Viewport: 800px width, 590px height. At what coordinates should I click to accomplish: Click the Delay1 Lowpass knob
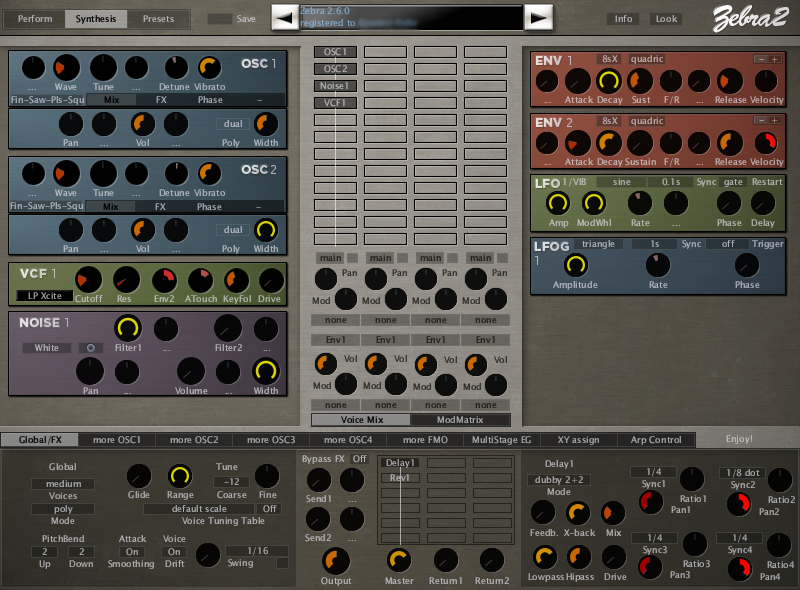(544, 557)
